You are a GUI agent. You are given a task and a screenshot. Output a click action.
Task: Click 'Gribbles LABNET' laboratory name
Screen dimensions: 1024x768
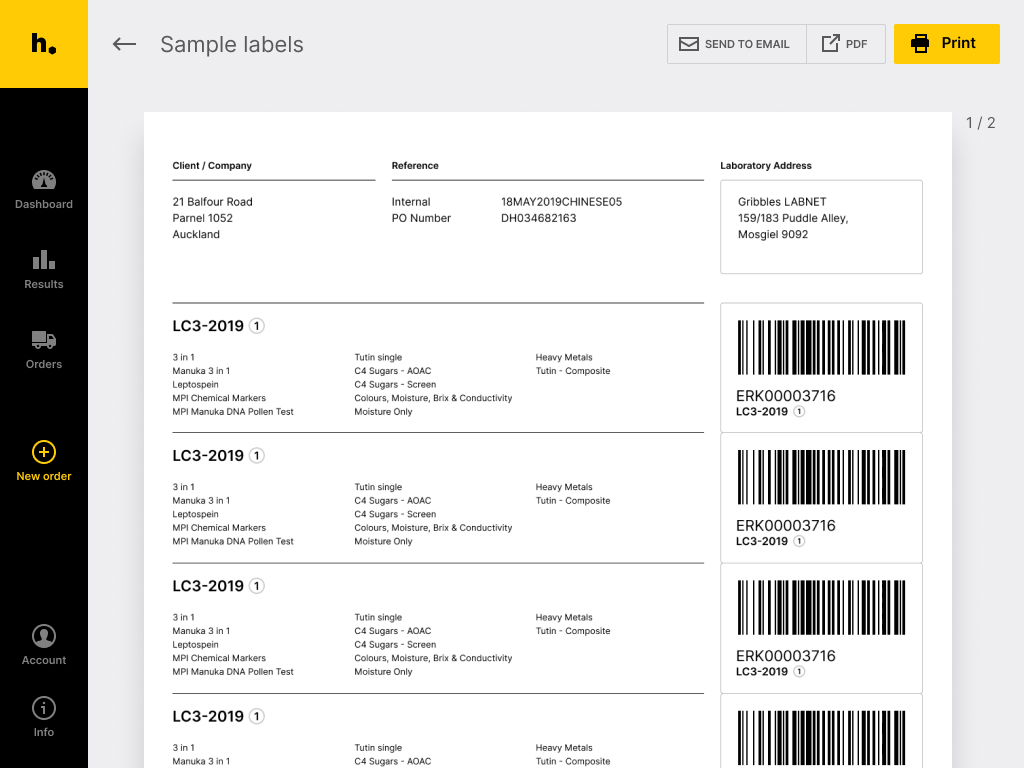click(782, 202)
